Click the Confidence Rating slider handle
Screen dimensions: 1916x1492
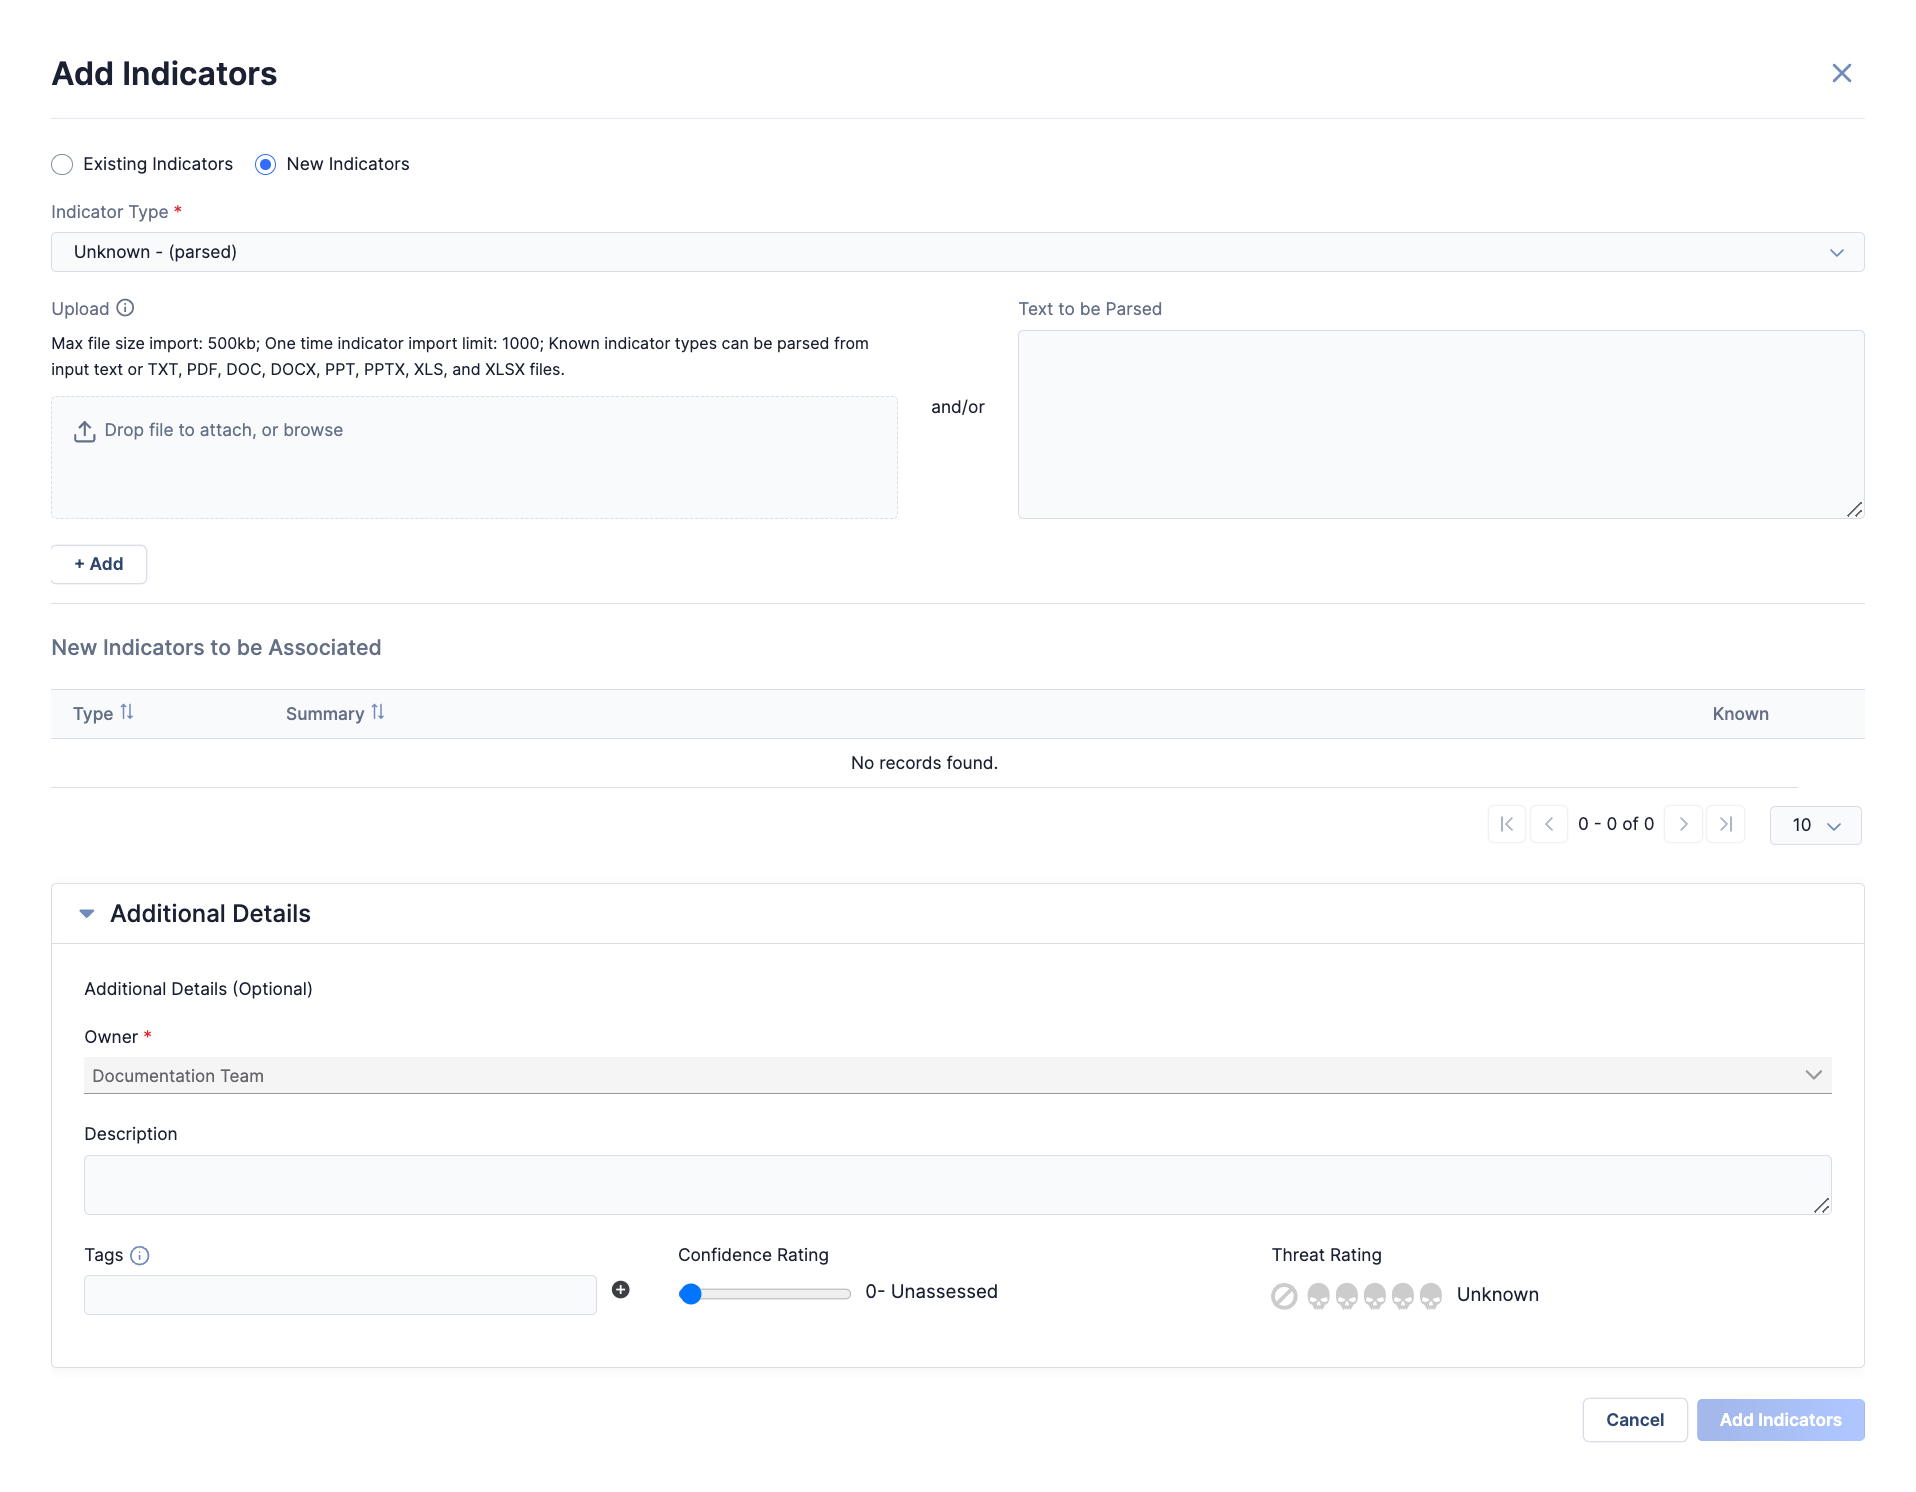(690, 1294)
